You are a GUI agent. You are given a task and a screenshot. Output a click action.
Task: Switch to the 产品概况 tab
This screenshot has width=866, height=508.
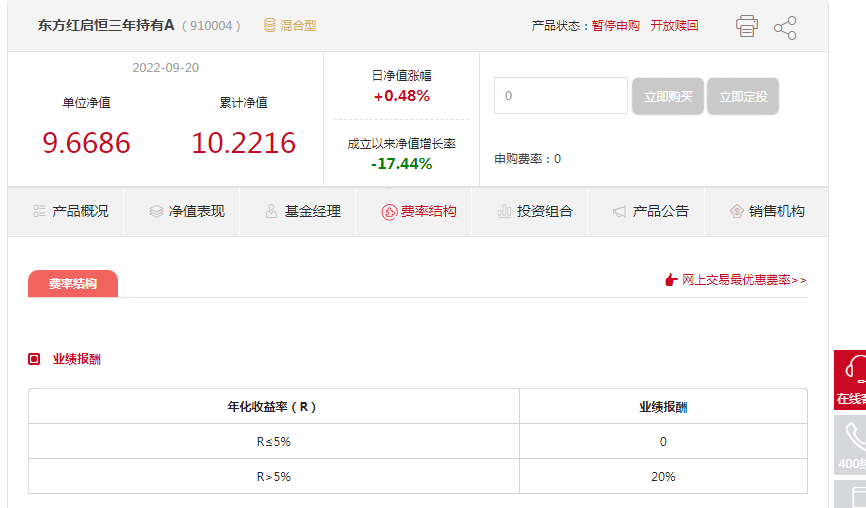[70, 211]
